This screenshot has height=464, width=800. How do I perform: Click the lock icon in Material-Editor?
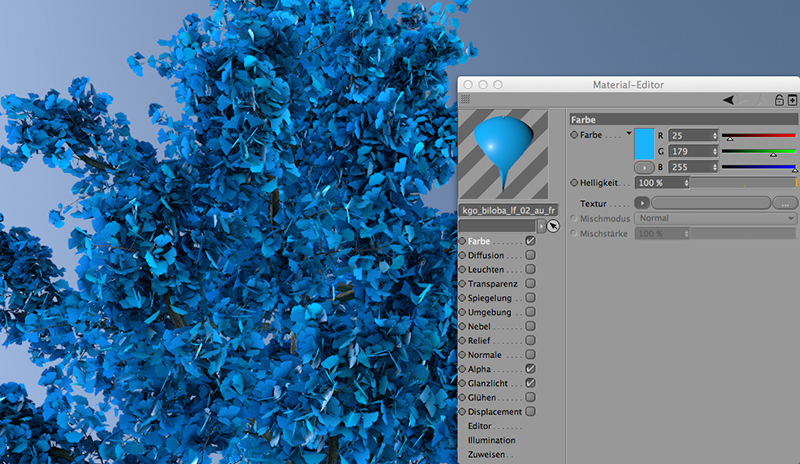click(x=779, y=100)
